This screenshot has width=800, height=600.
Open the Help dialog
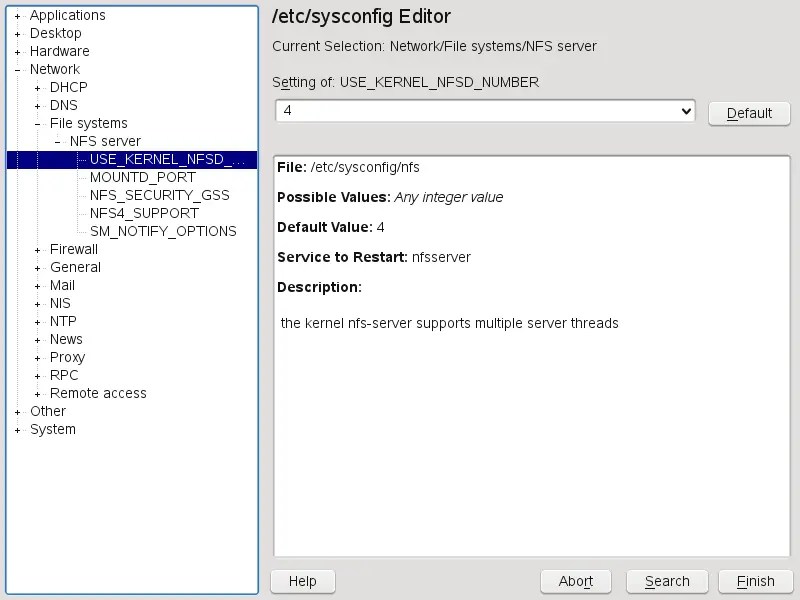pyautogui.click(x=302, y=581)
